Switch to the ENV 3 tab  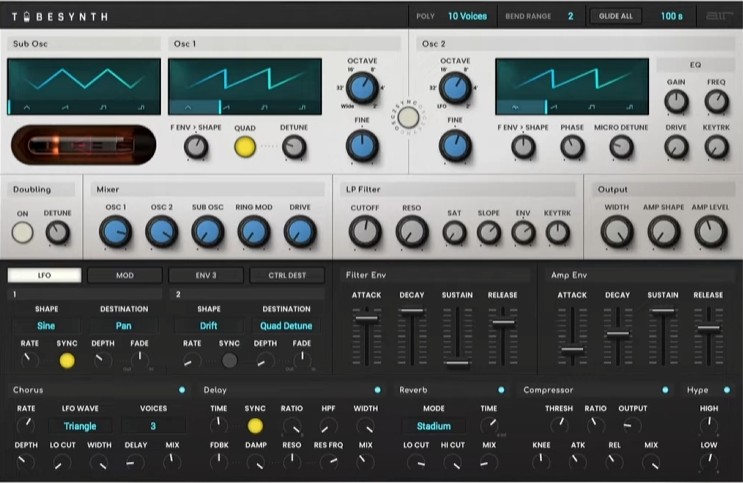coord(206,275)
